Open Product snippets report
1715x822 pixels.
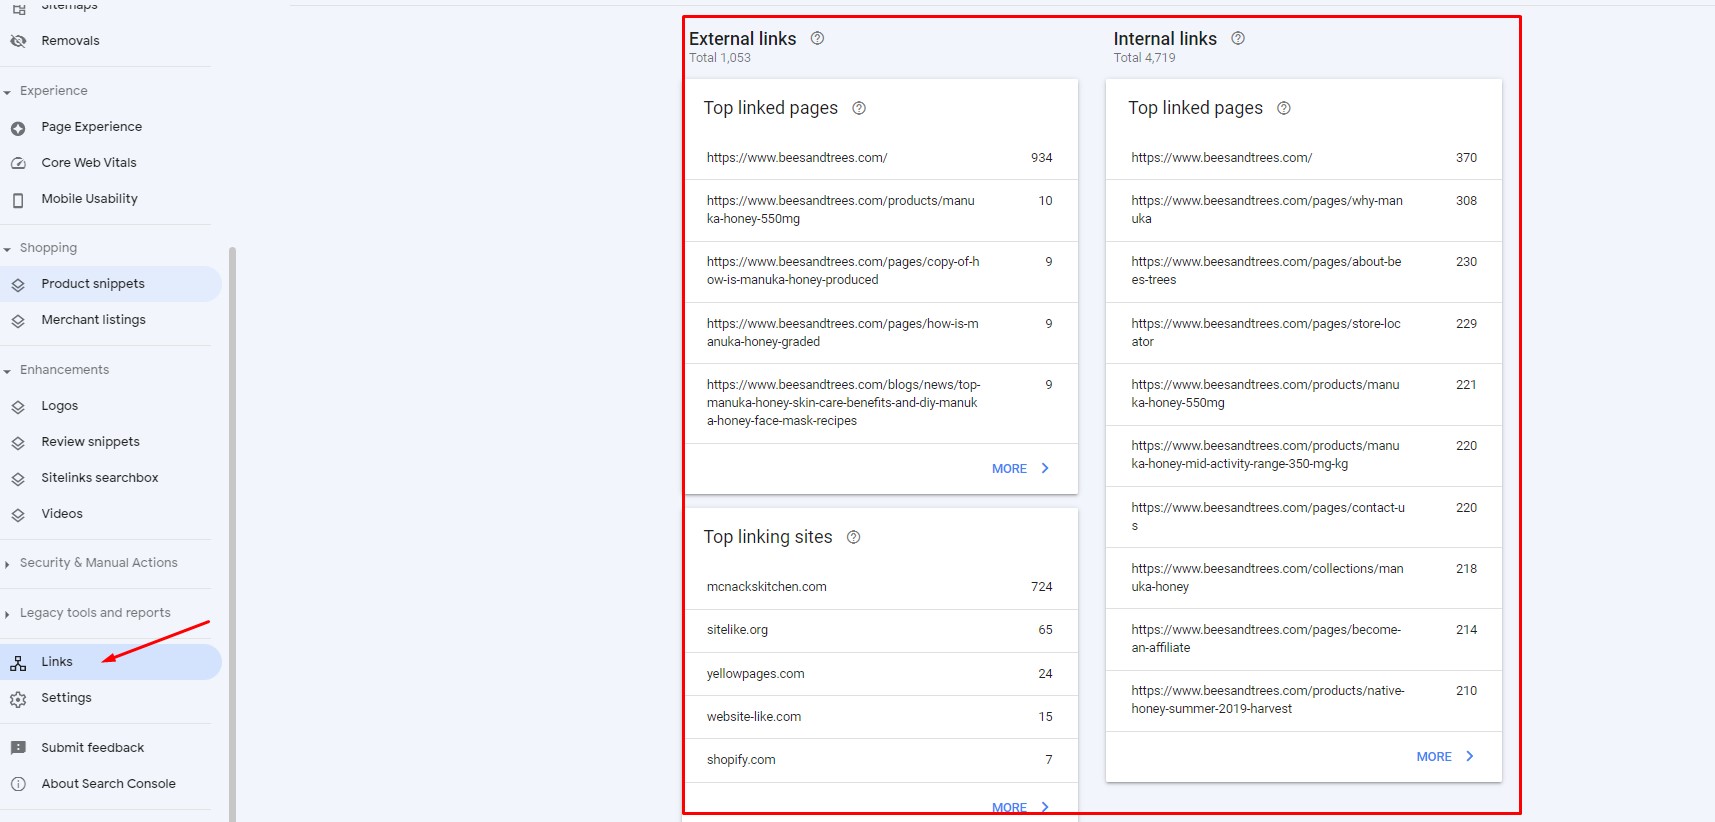93,284
